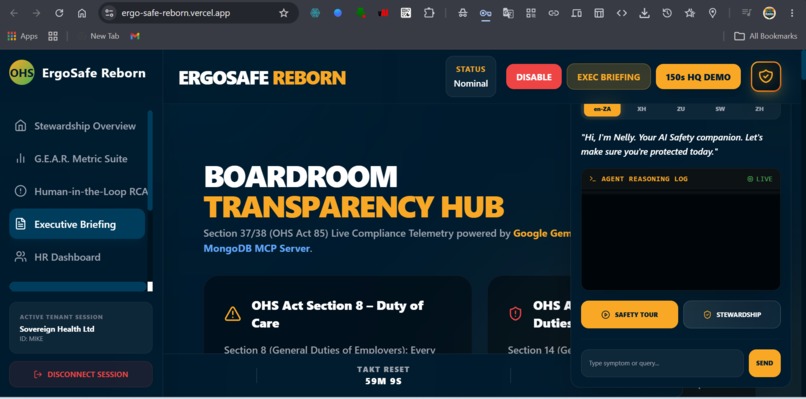The height and width of the screenshot is (399, 806).
Task: Bookmark this page with the star icon
Action: pyautogui.click(x=284, y=13)
